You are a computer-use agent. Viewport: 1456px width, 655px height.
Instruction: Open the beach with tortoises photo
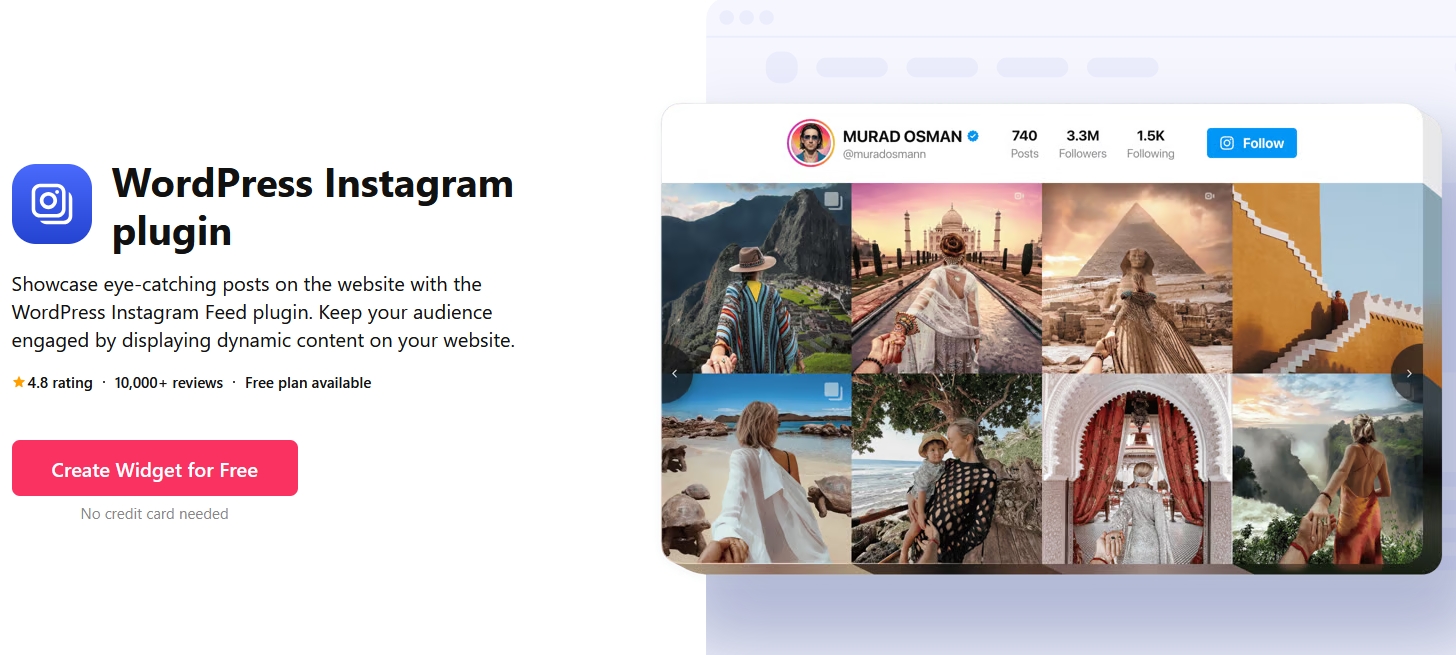[x=756, y=469]
